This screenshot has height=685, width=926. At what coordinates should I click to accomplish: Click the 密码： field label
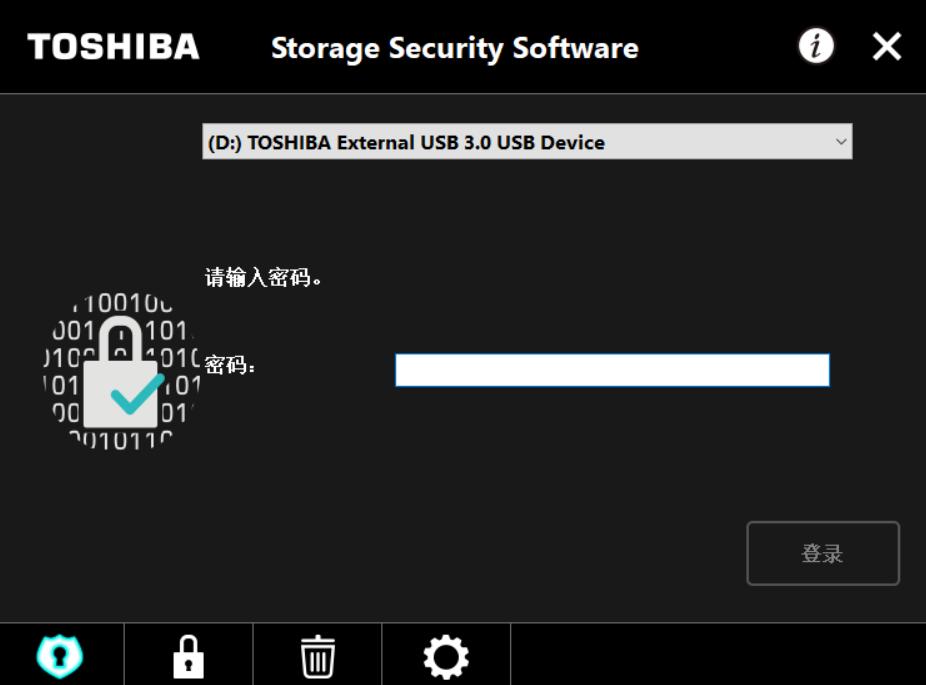(231, 365)
